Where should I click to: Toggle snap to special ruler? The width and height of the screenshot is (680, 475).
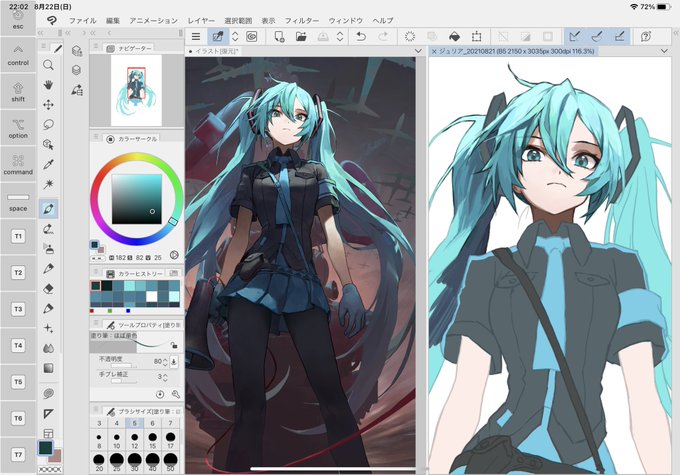click(597, 37)
